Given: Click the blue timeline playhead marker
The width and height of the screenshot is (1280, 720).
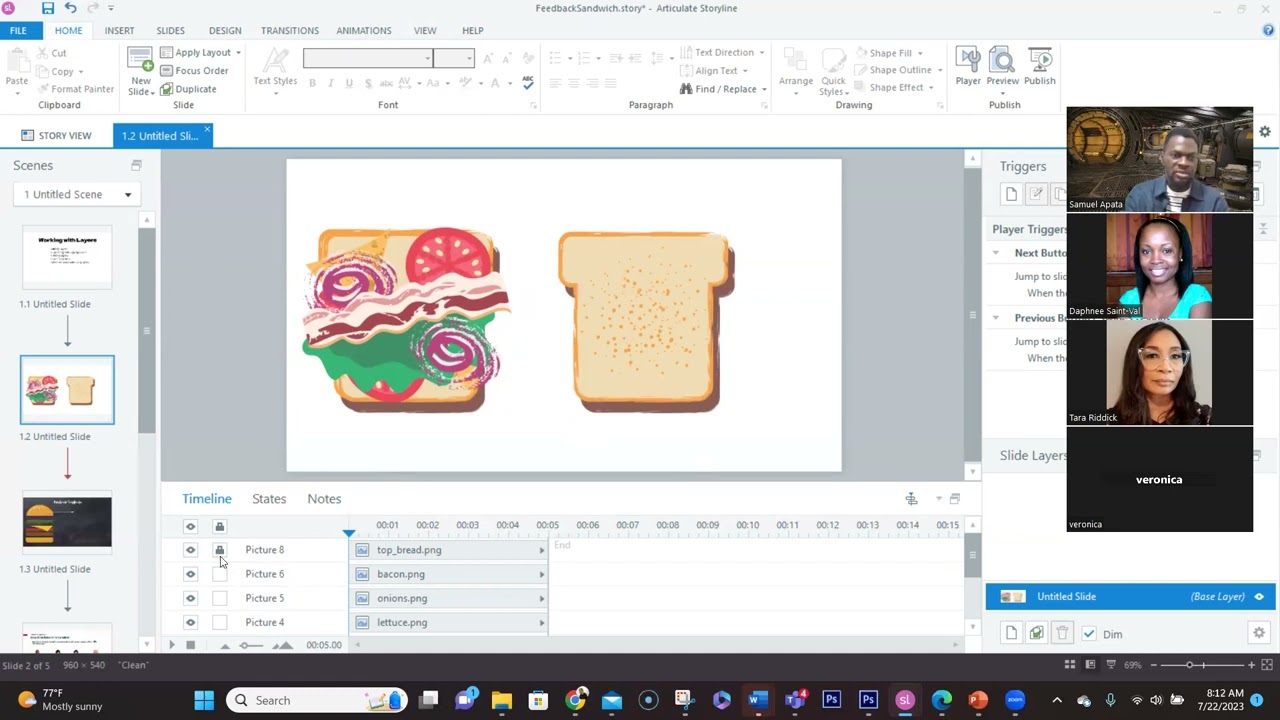Looking at the screenshot, I should pyautogui.click(x=348, y=533).
